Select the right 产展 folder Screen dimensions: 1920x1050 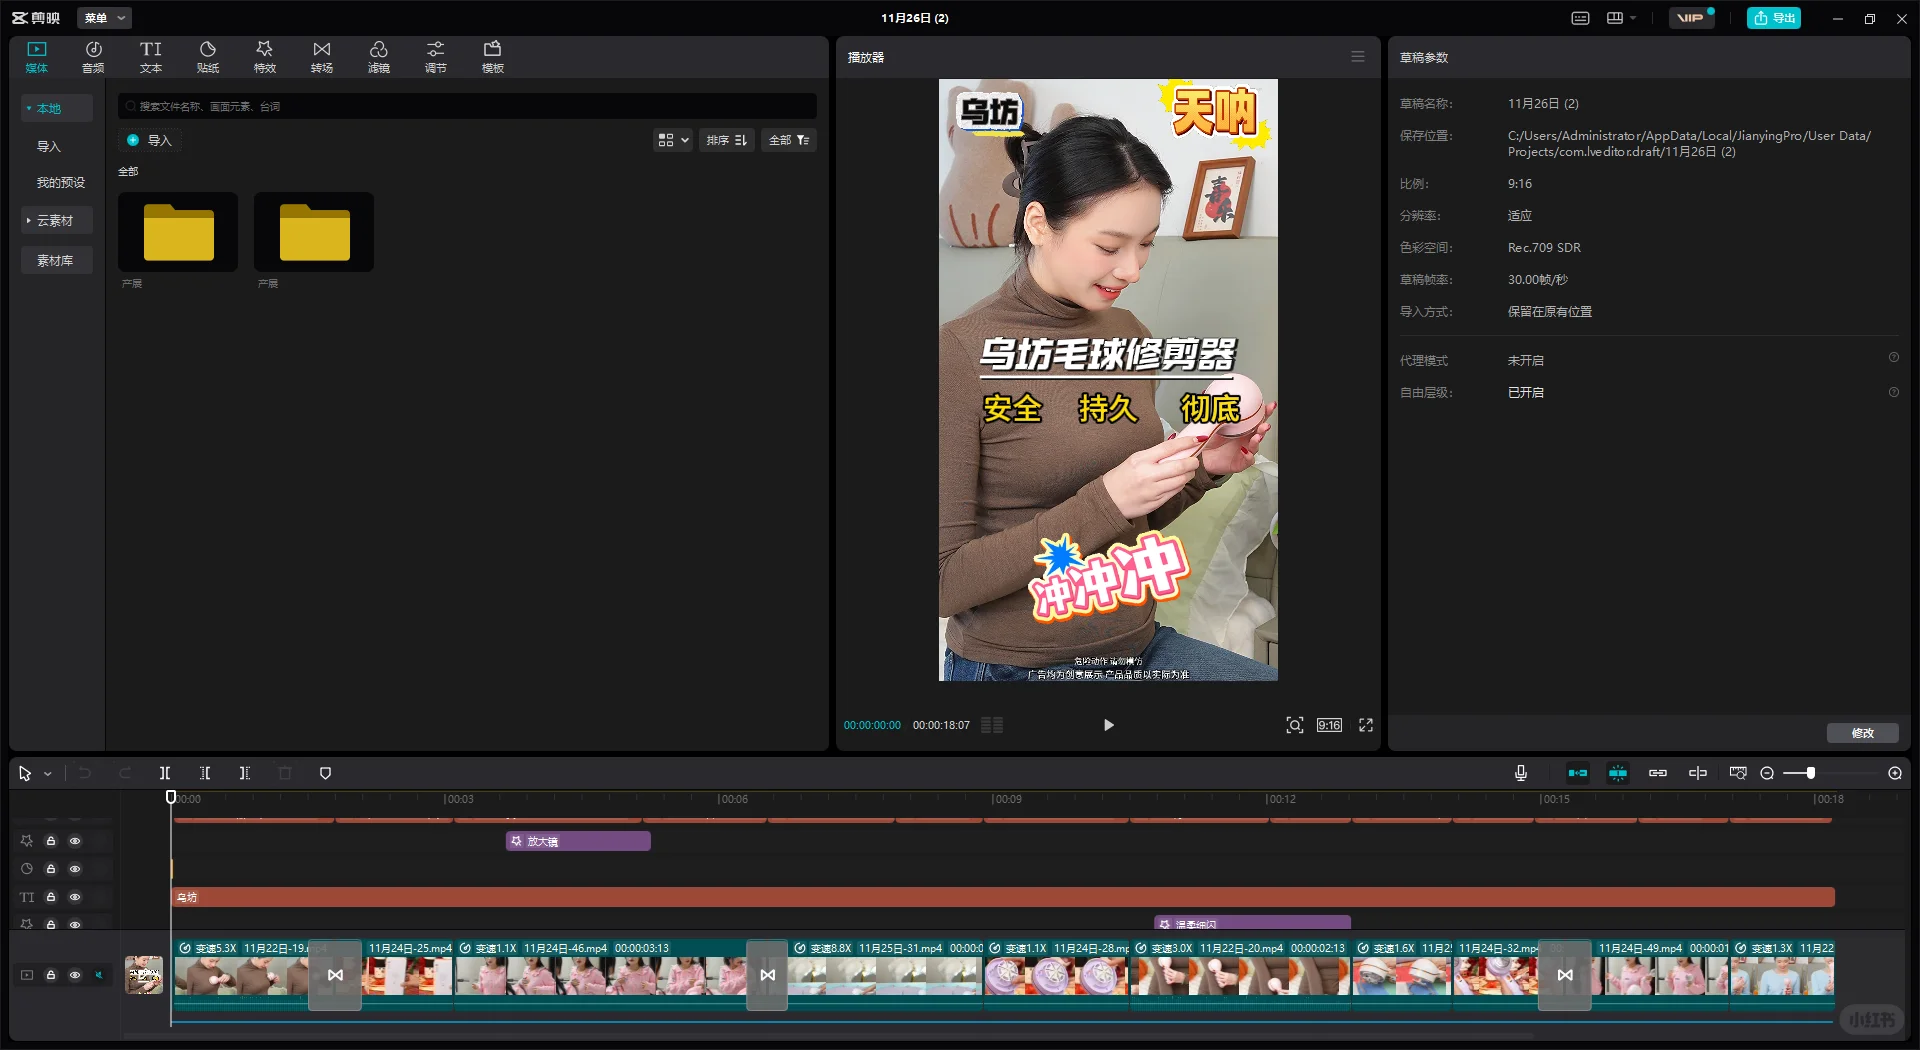click(x=314, y=232)
